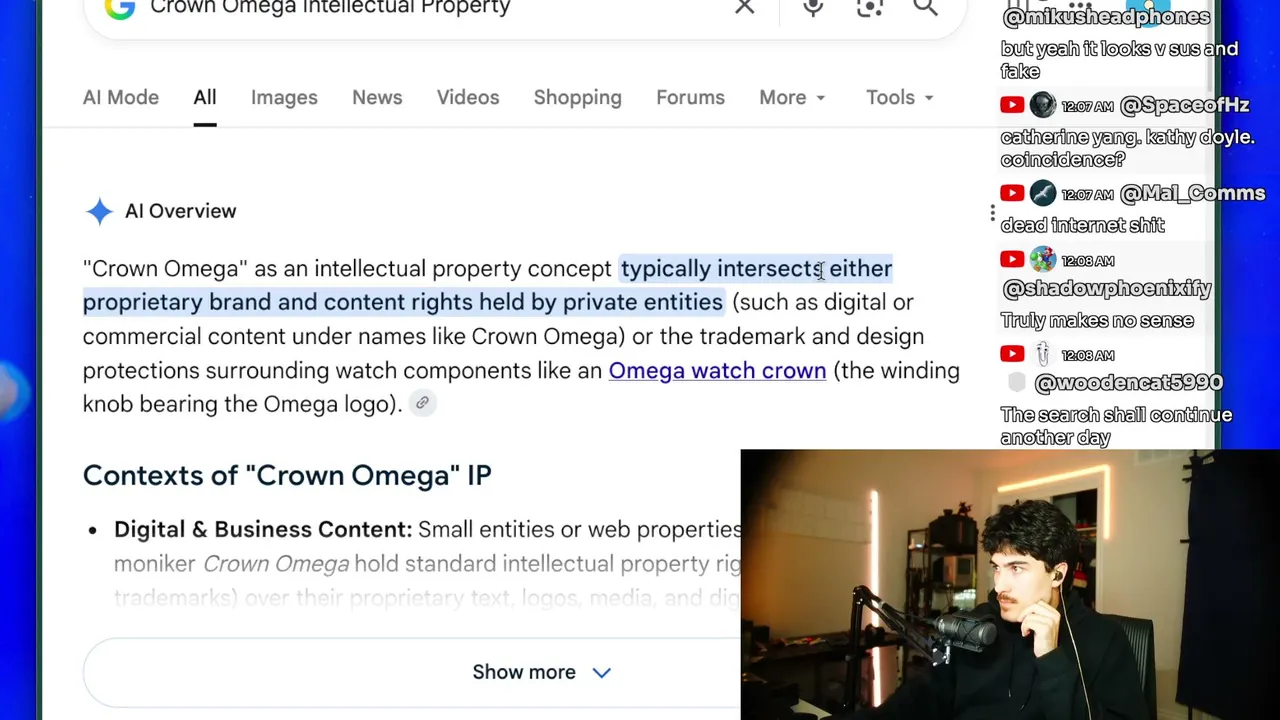
Task: Select the Forums tab
Action: (x=690, y=97)
